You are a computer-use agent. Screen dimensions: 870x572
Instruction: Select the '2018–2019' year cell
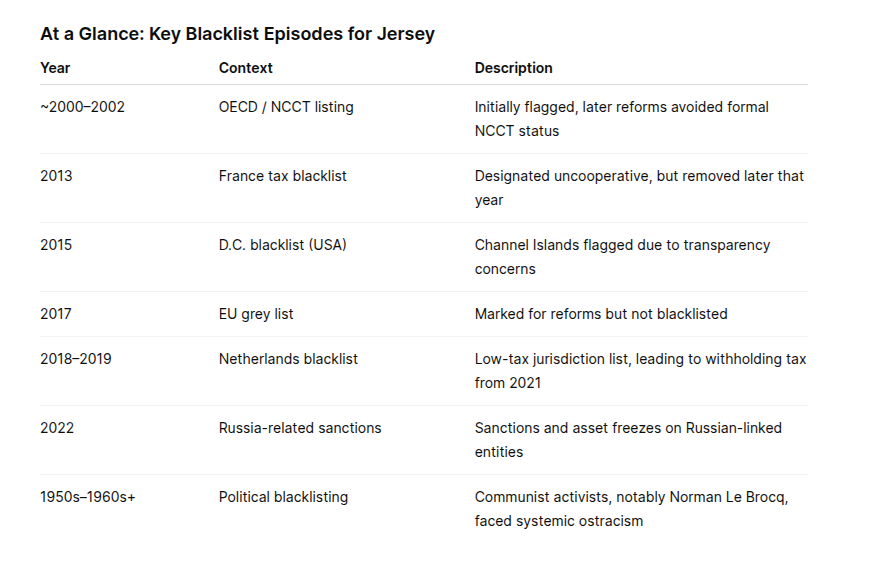(x=76, y=358)
